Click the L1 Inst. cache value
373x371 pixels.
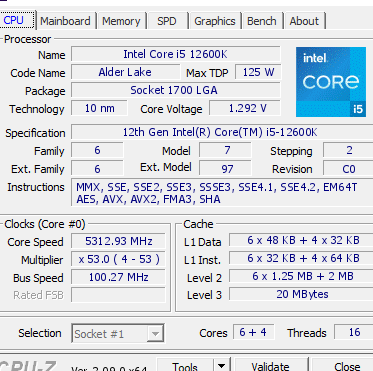point(301,258)
